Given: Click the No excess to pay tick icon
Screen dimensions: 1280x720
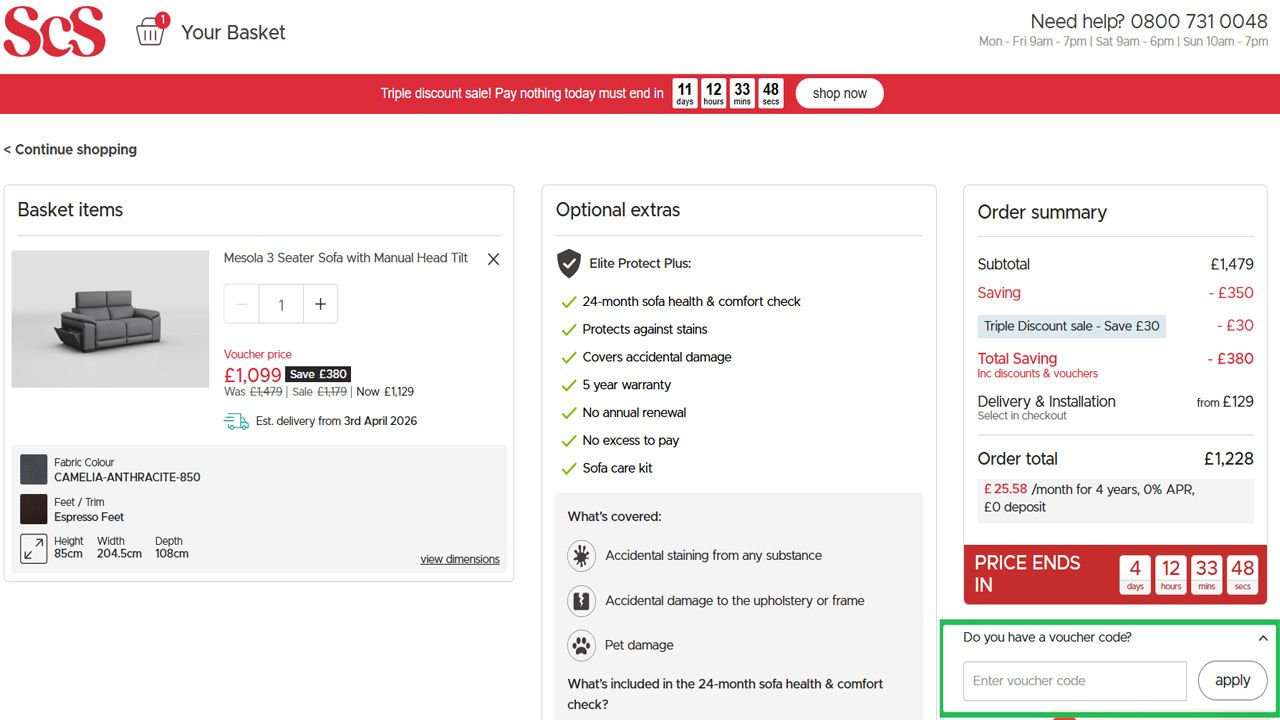Looking at the screenshot, I should (x=569, y=441).
